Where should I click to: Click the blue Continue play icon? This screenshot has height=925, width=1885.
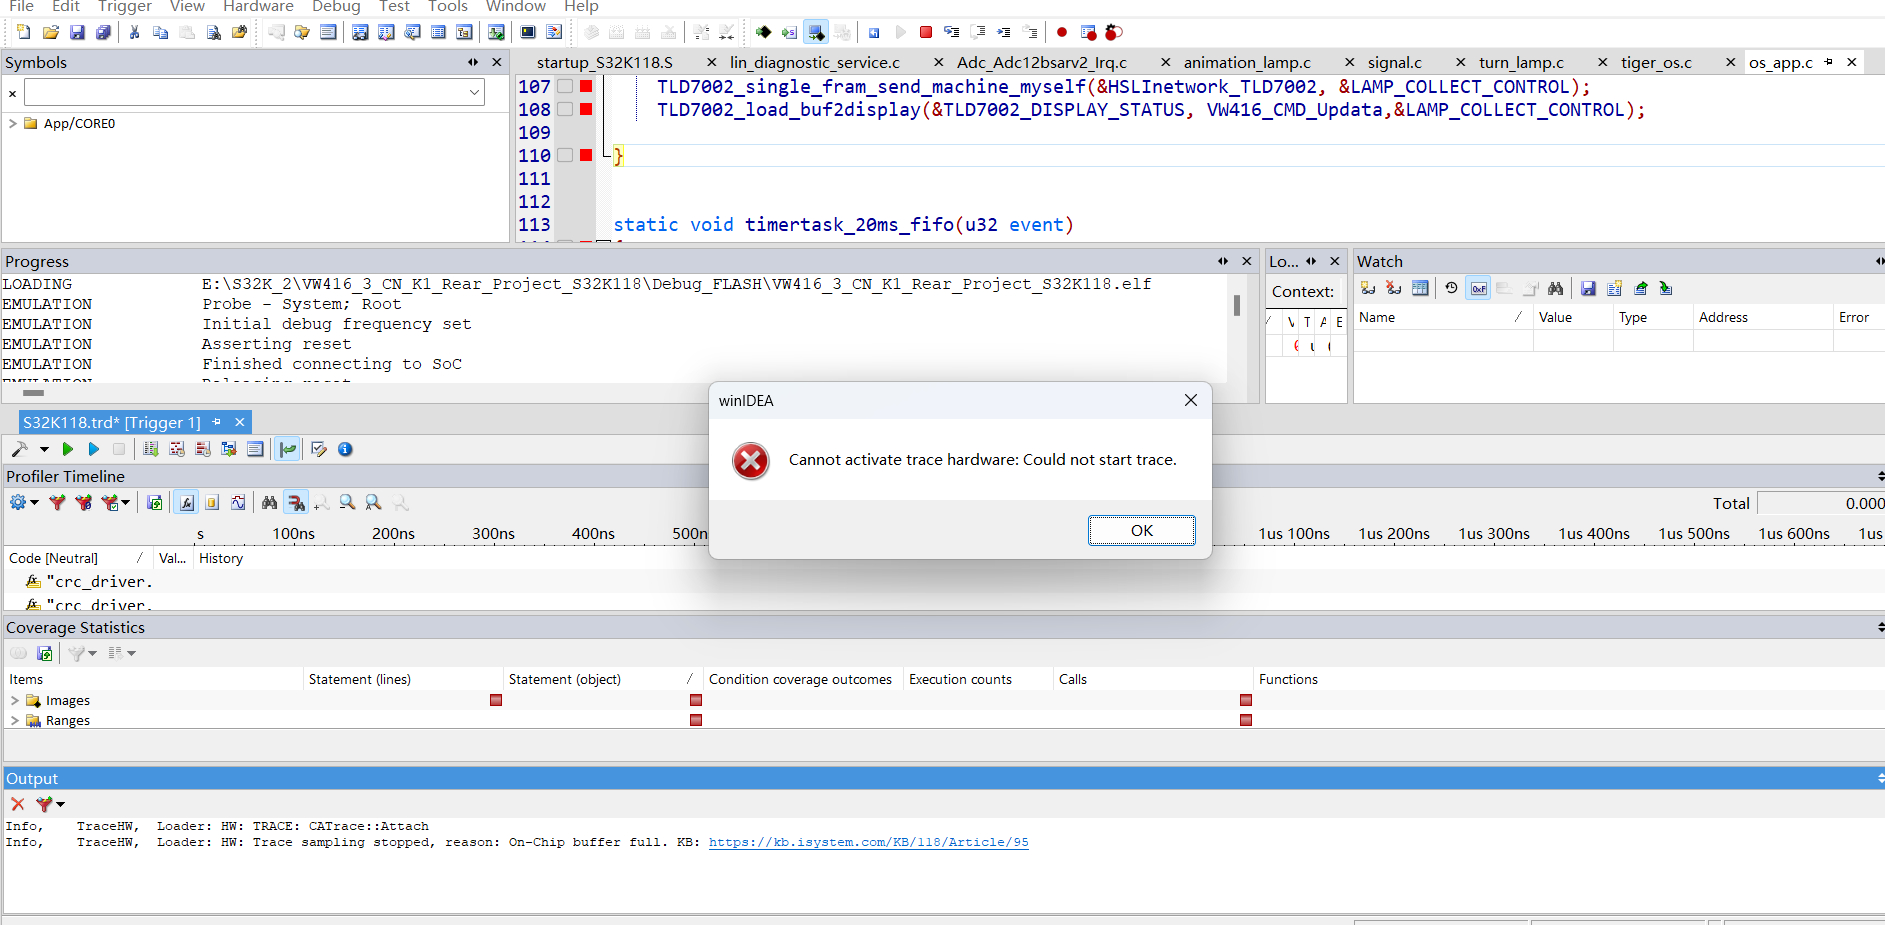tap(94, 449)
